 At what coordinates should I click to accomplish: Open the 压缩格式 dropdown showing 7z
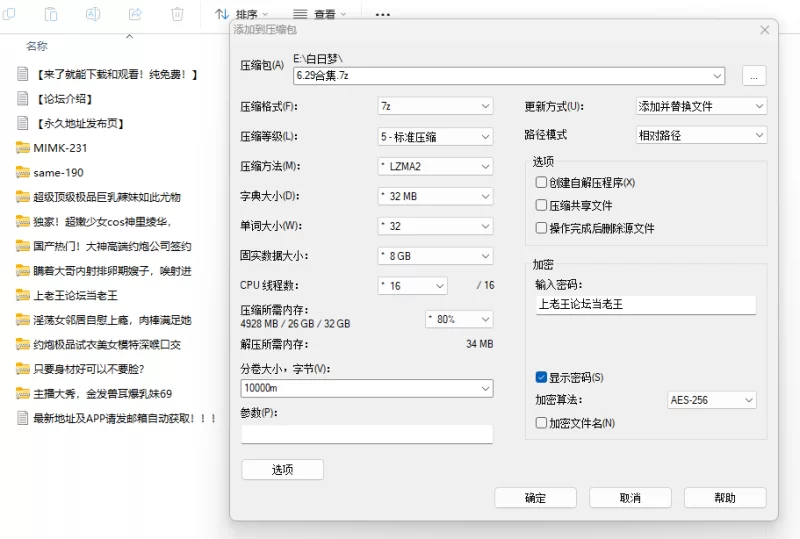[x=435, y=106]
